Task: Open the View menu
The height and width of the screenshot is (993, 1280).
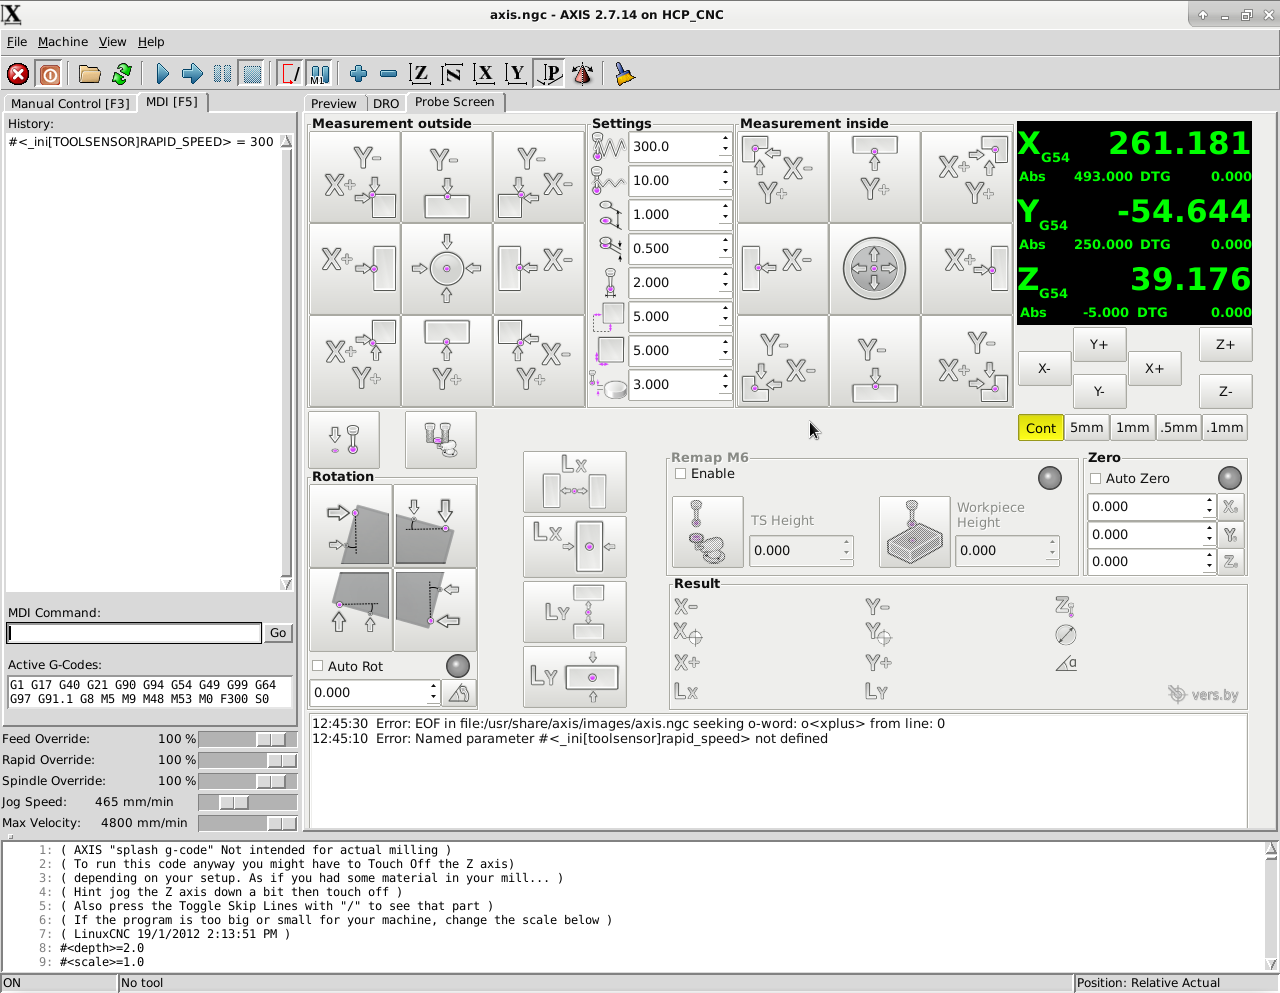Action: tap(112, 42)
